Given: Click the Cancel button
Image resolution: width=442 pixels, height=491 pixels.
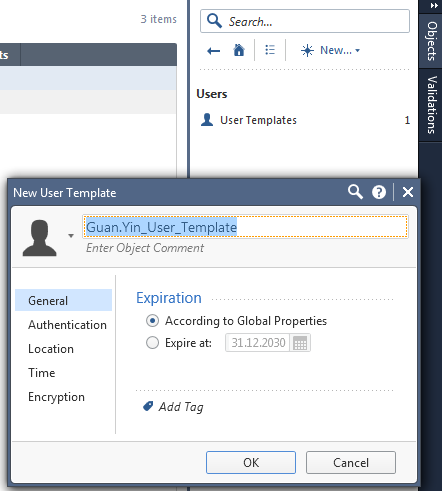Looking at the screenshot, I should coord(351,462).
